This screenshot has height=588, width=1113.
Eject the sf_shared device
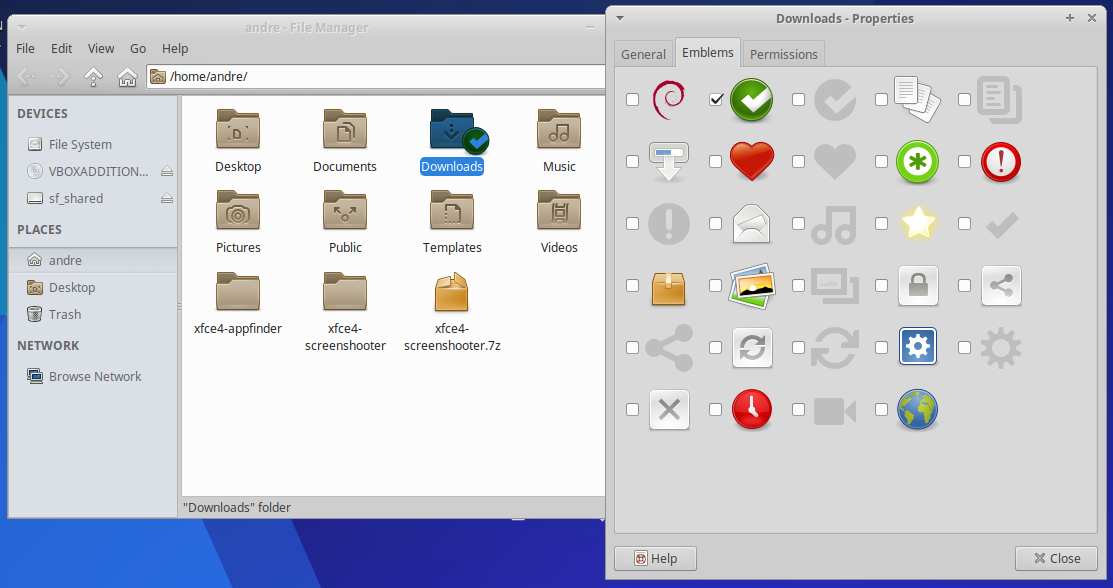pos(167,199)
